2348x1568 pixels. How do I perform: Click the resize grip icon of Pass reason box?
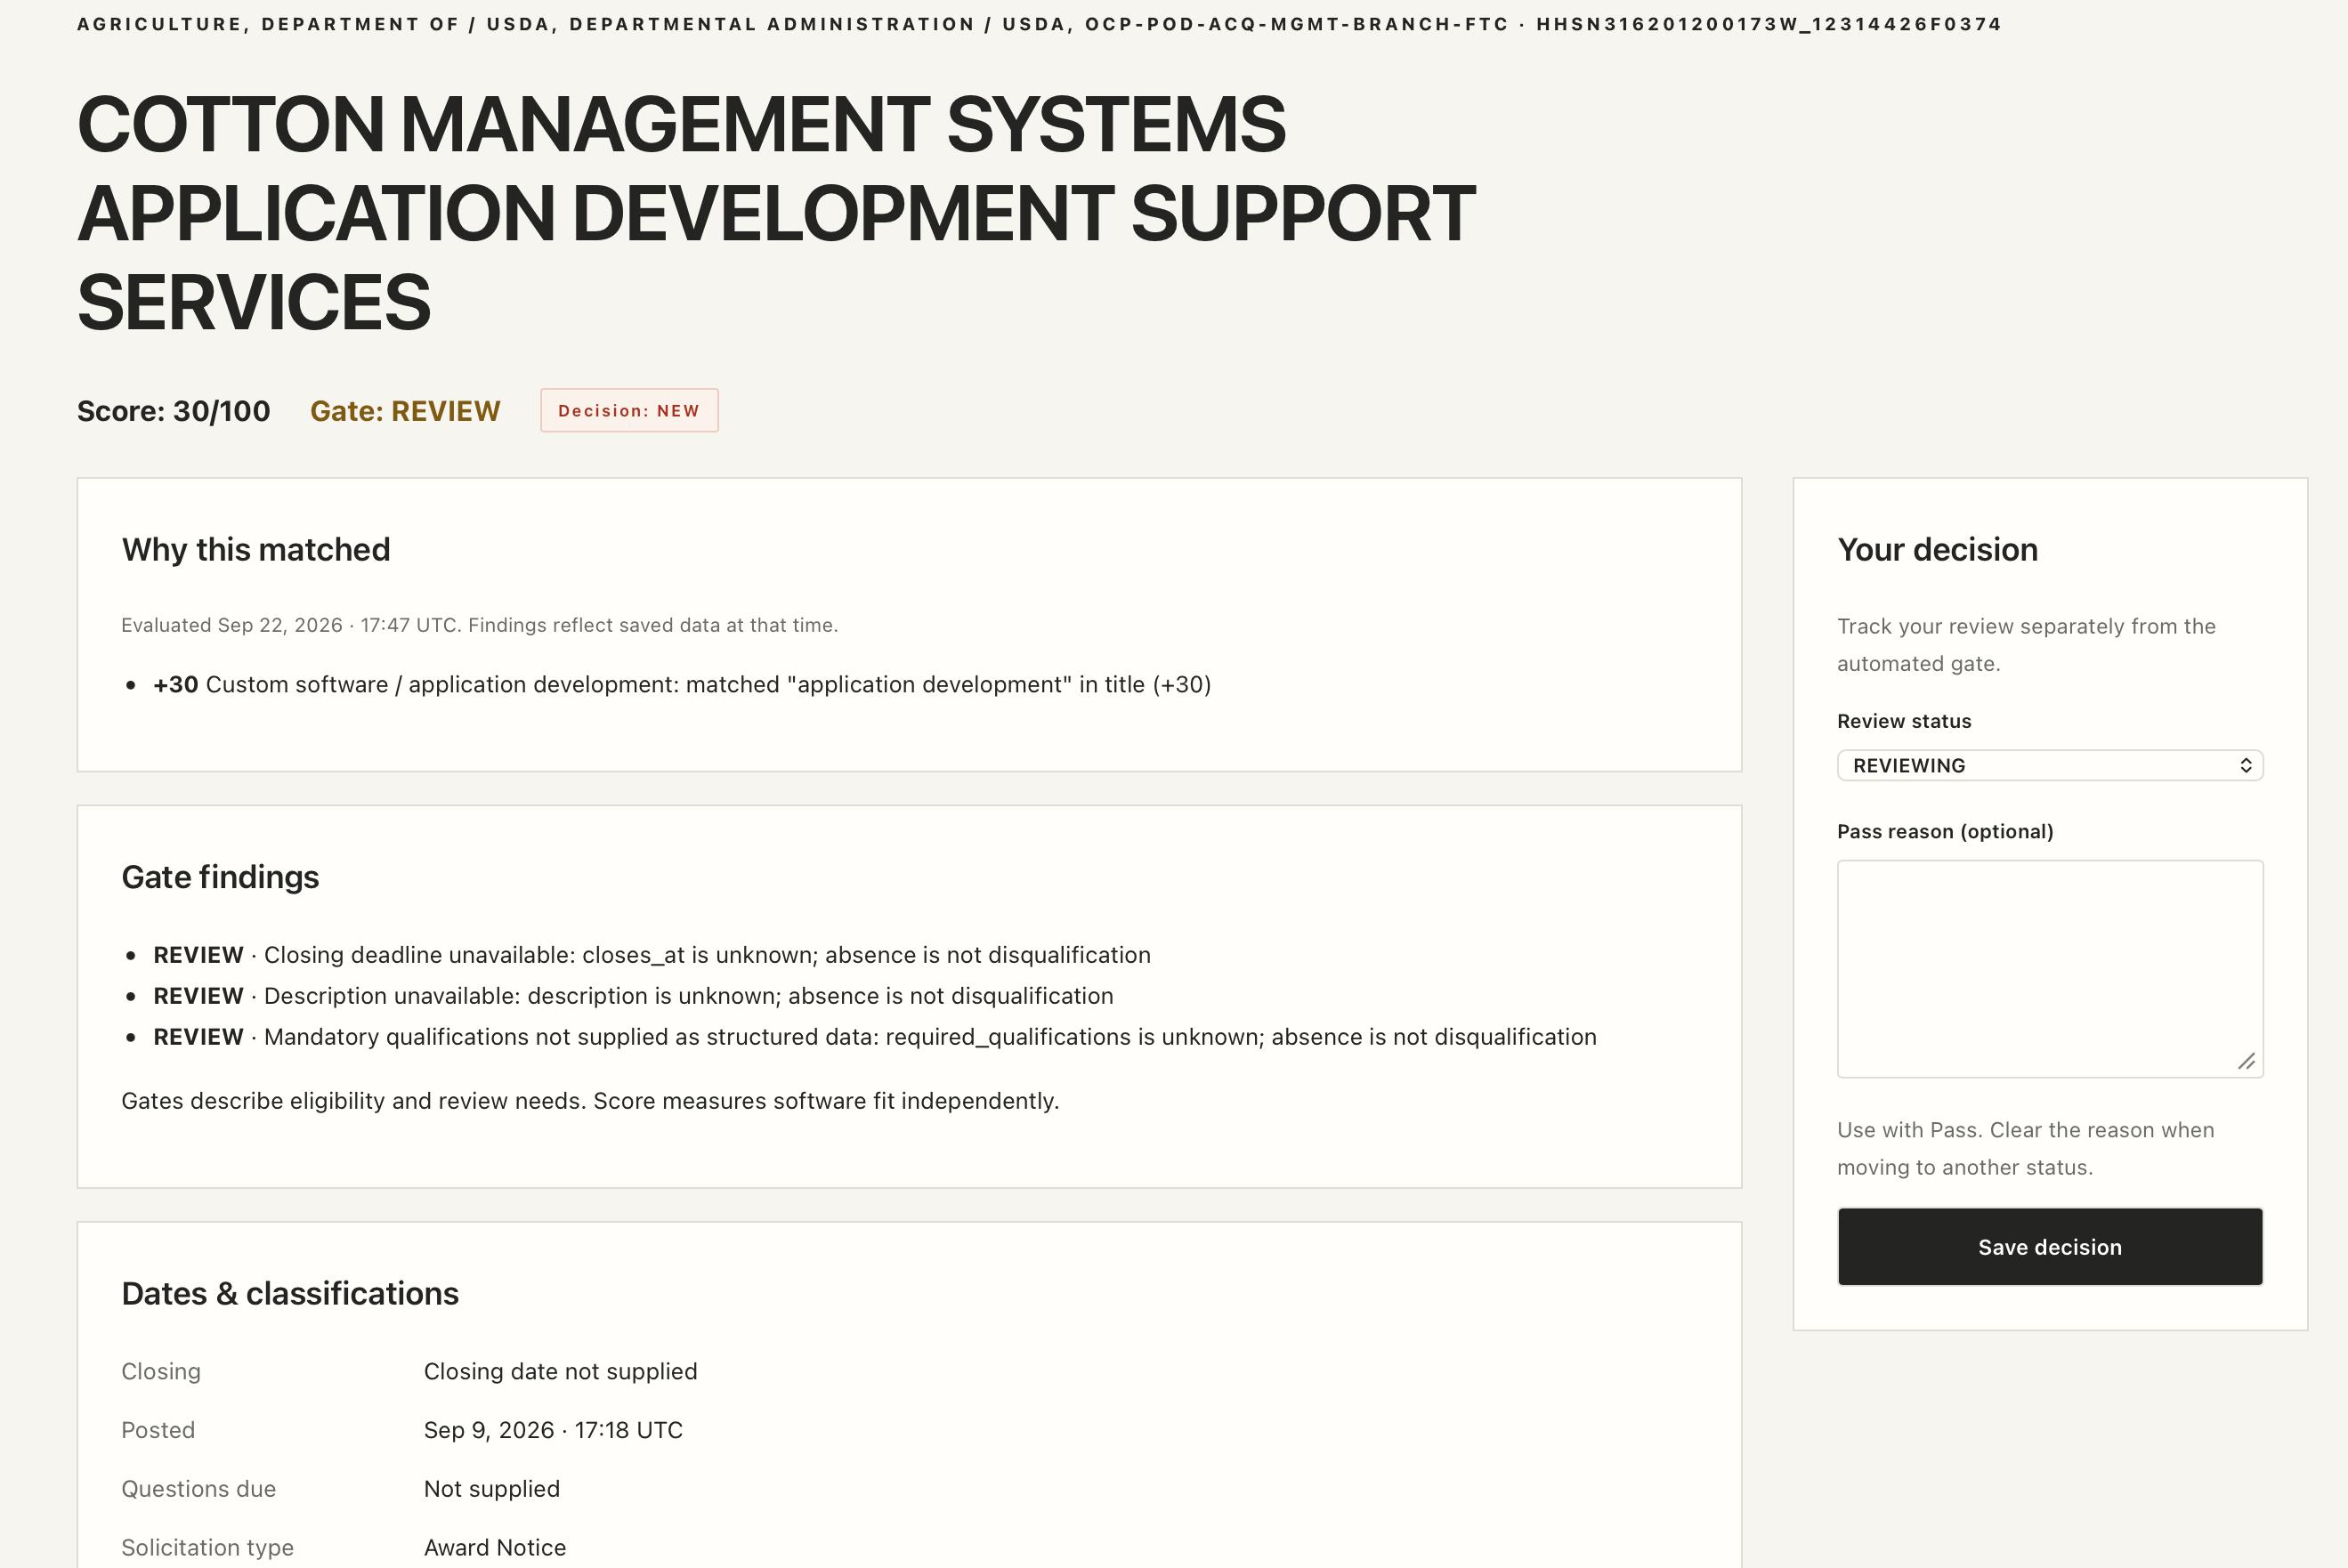pyautogui.click(x=2246, y=1061)
